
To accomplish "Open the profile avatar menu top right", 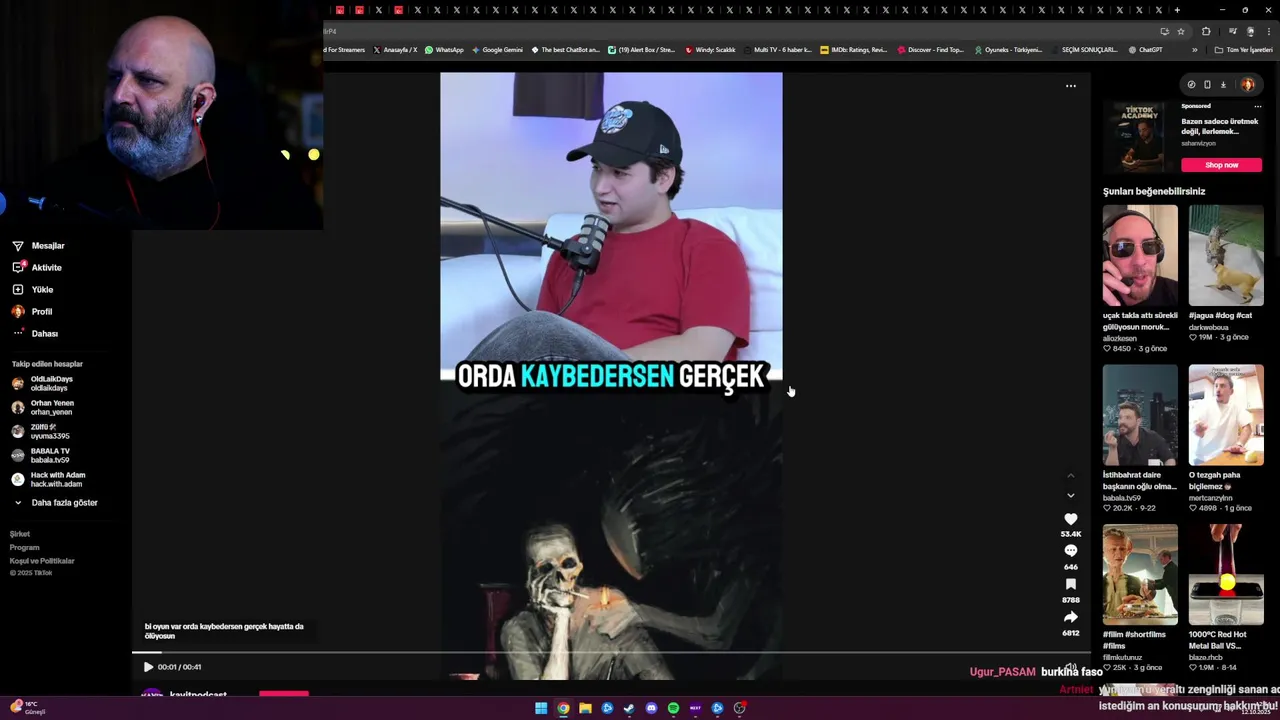I will click(x=1247, y=85).
